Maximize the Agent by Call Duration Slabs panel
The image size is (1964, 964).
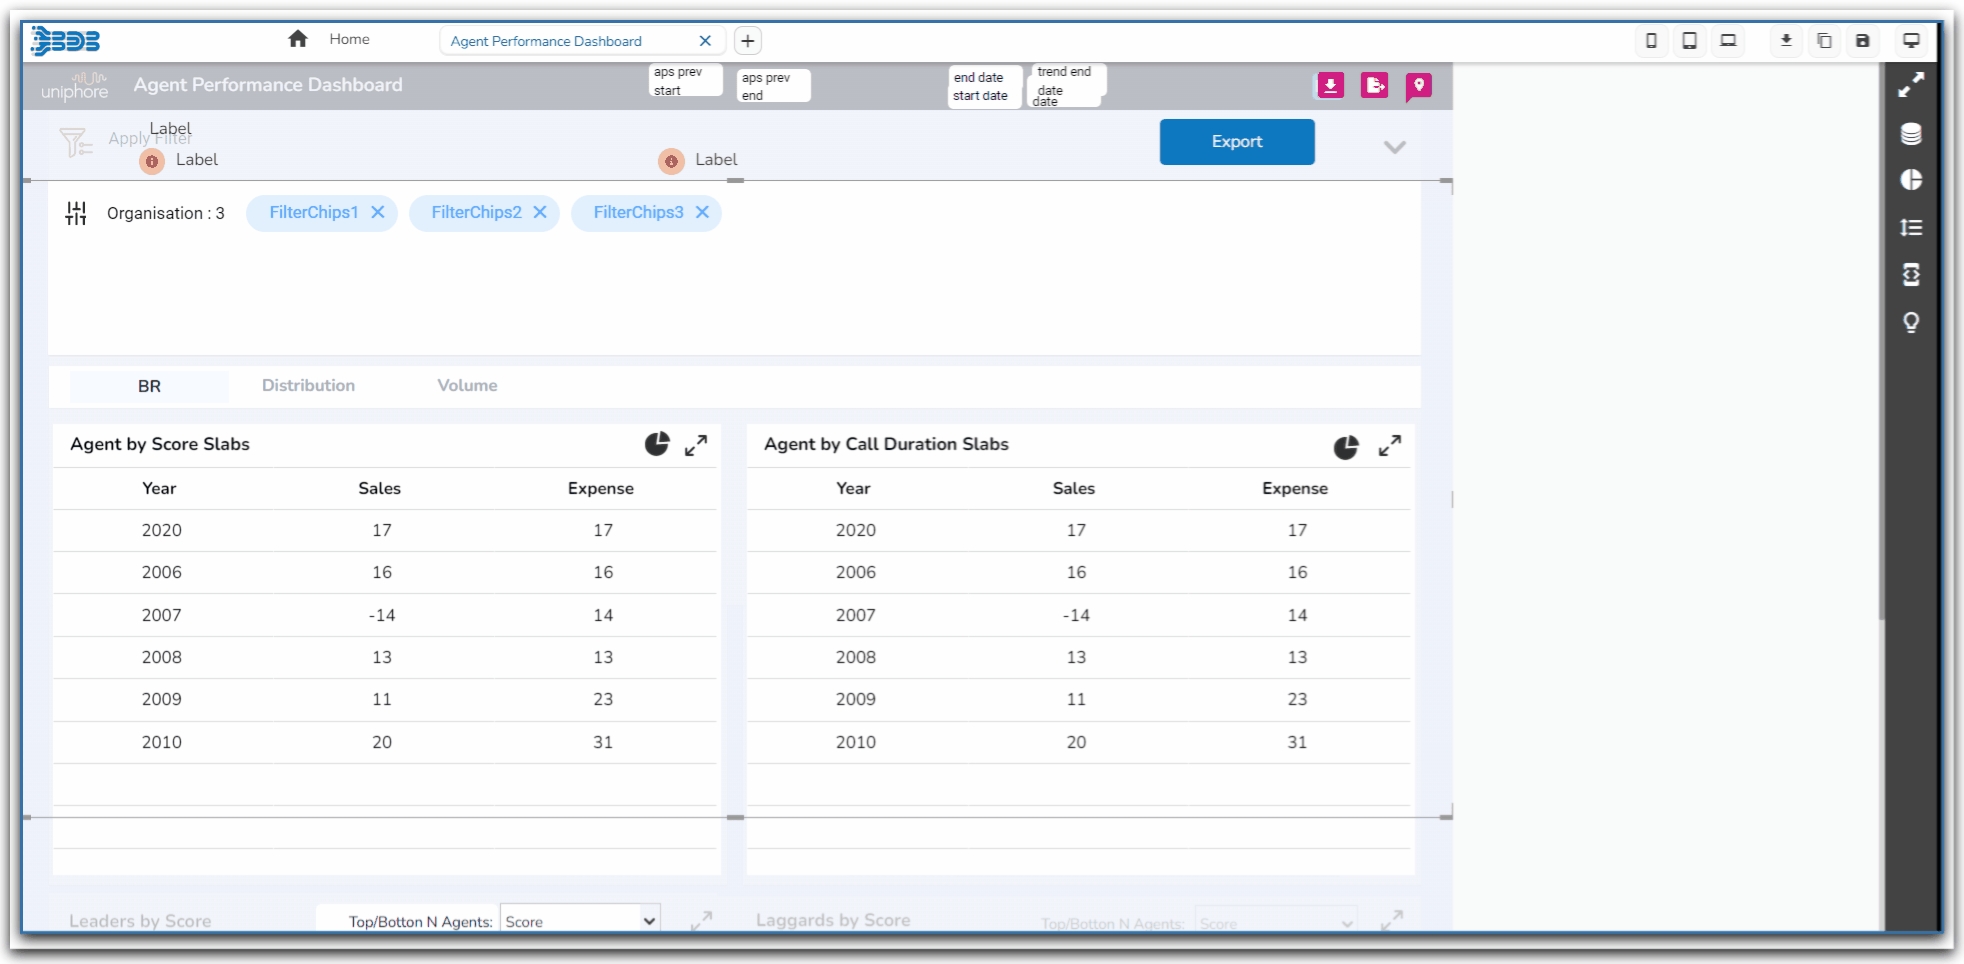(1389, 446)
